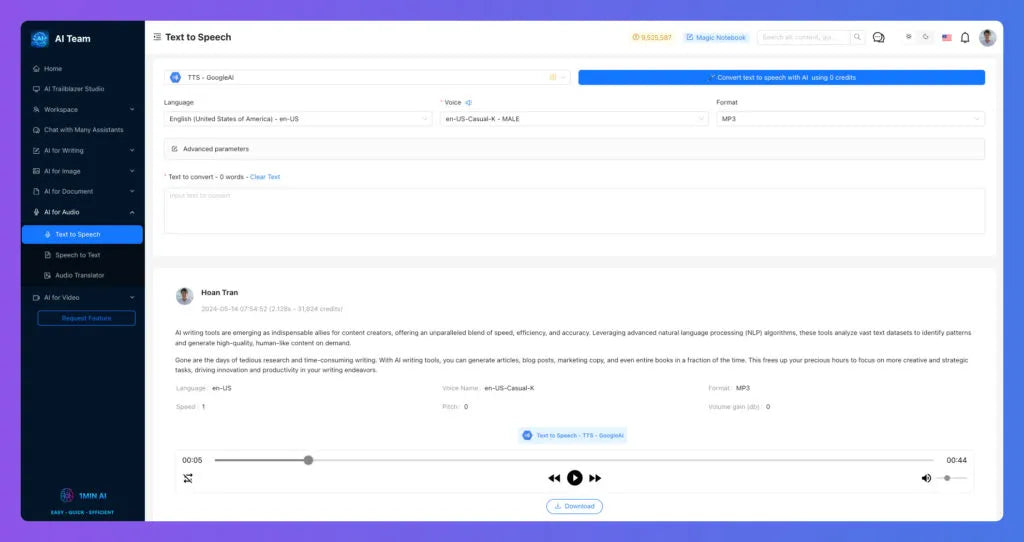Toggle the dark mode moon icon
1024x542 pixels.
click(925, 37)
